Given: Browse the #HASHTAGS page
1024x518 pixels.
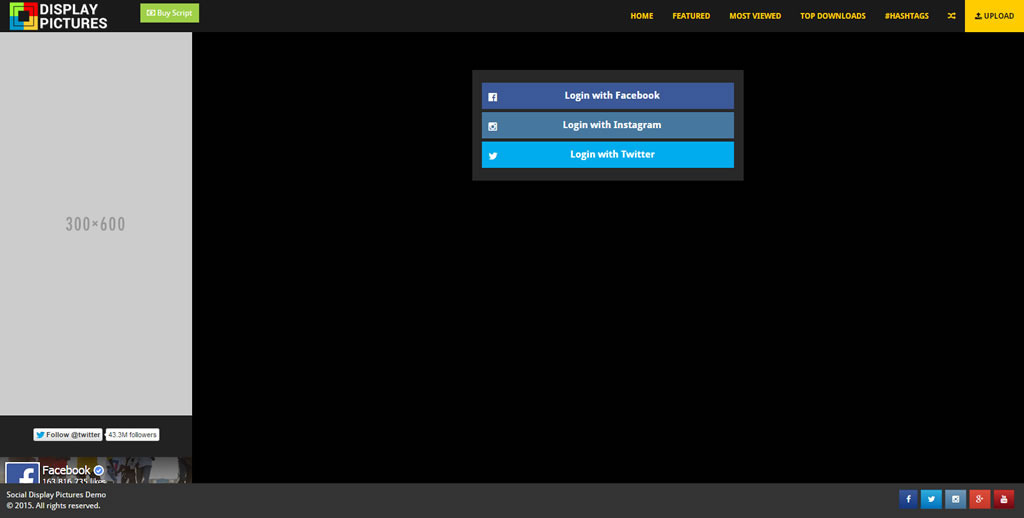Looking at the screenshot, I should click(906, 16).
